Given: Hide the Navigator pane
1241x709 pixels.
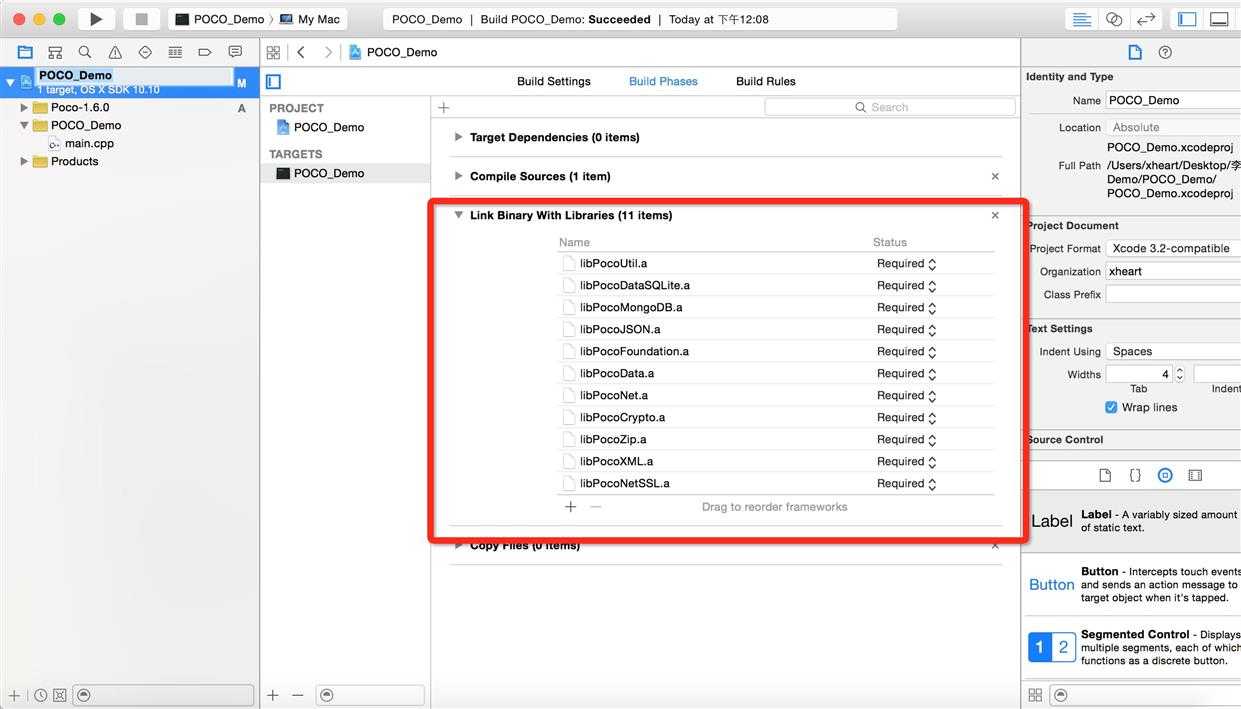Looking at the screenshot, I should [x=1187, y=19].
